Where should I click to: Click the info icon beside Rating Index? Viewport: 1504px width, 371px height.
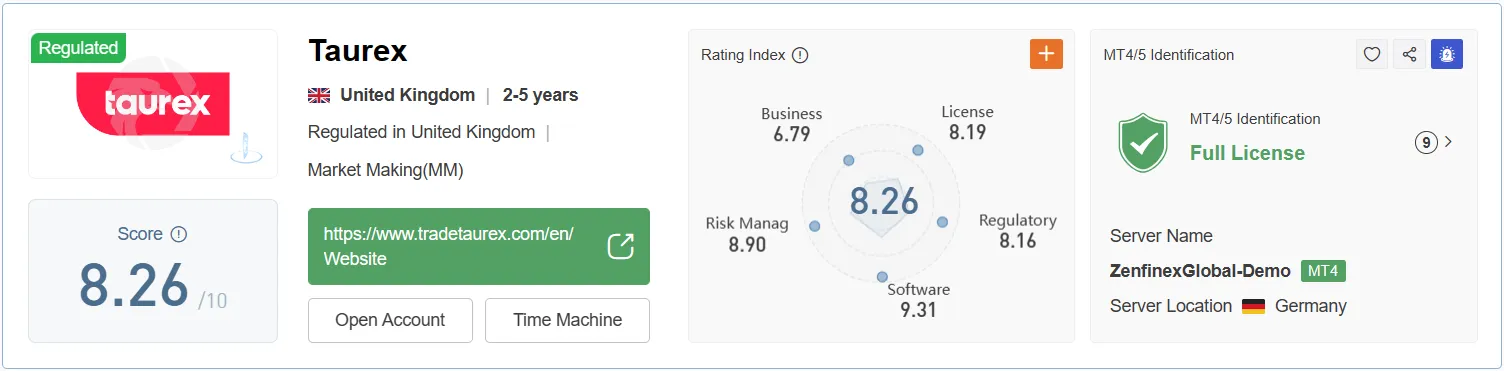pyautogui.click(x=800, y=55)
